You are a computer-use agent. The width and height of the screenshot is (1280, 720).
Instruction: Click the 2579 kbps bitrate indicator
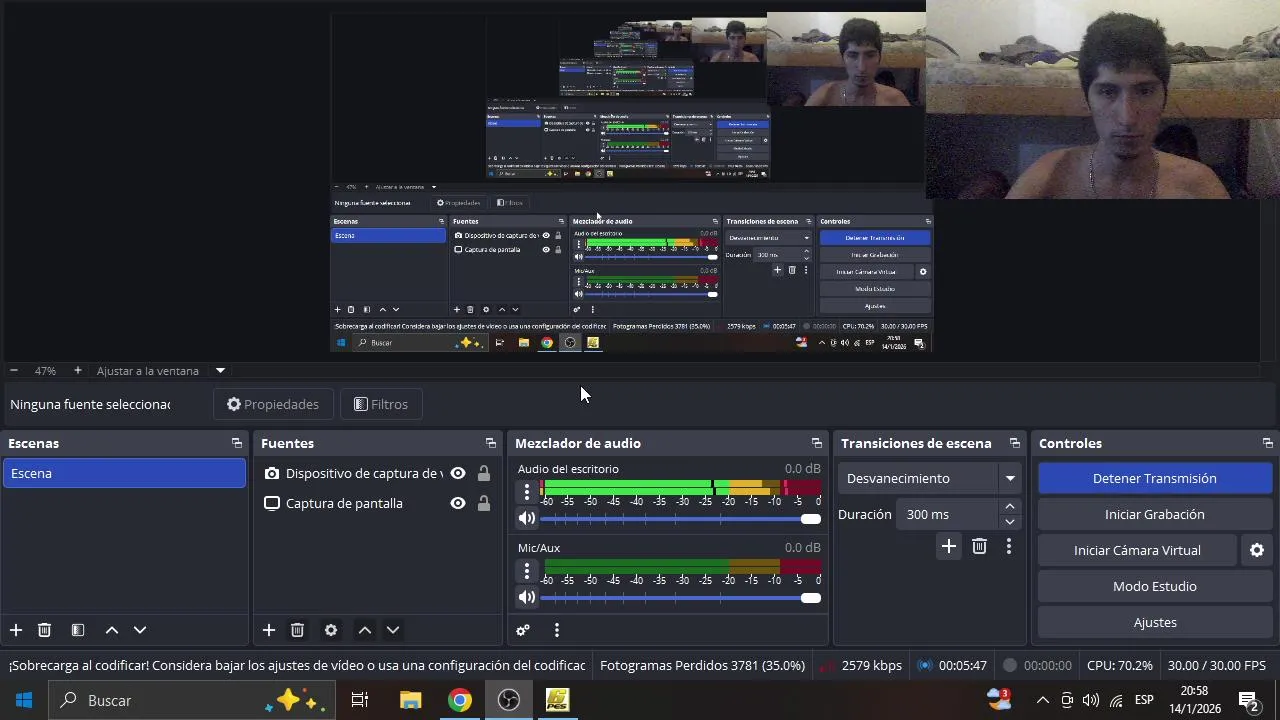pyautogui.click(x=872, y=665)
